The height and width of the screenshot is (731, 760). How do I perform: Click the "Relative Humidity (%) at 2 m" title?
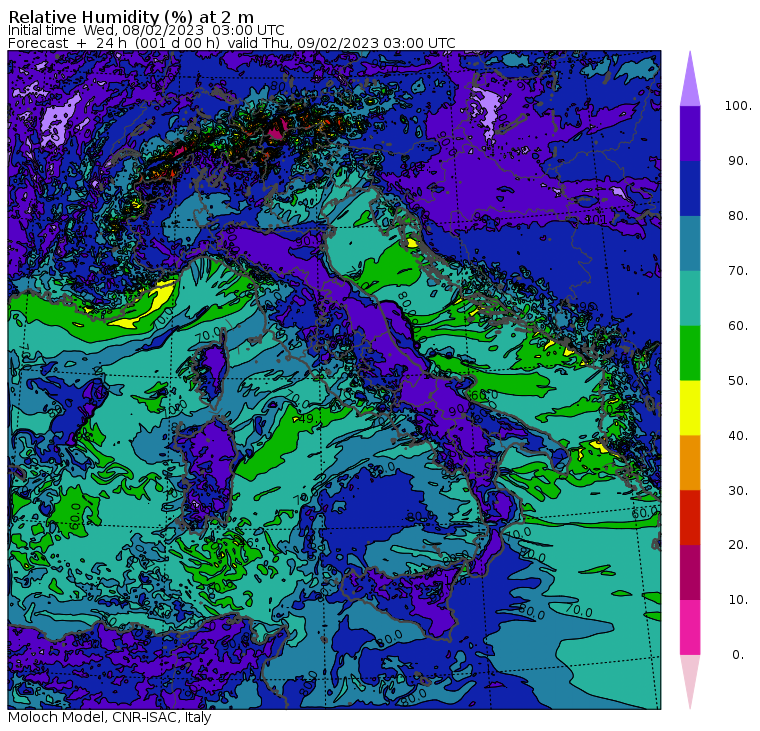point(131,16)
